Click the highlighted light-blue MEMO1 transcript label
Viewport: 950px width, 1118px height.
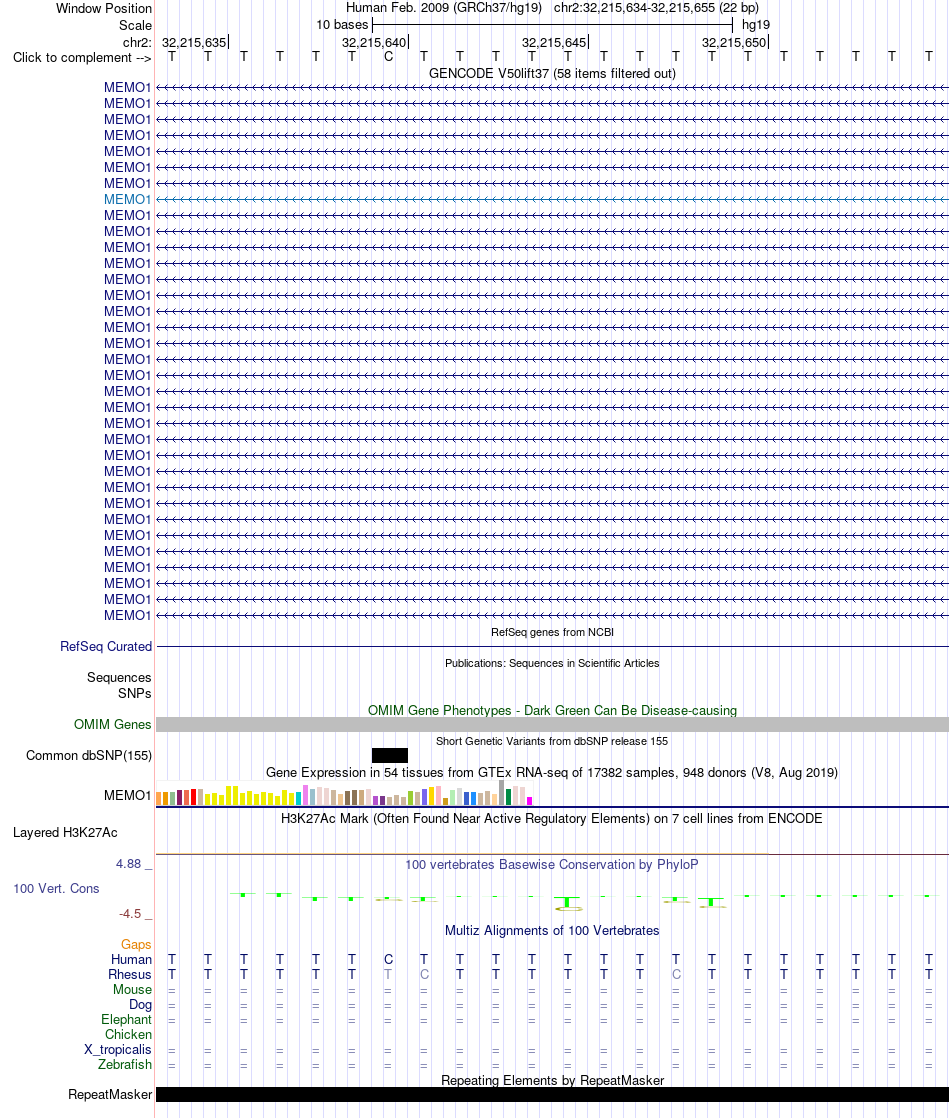(x=127, y=200)
